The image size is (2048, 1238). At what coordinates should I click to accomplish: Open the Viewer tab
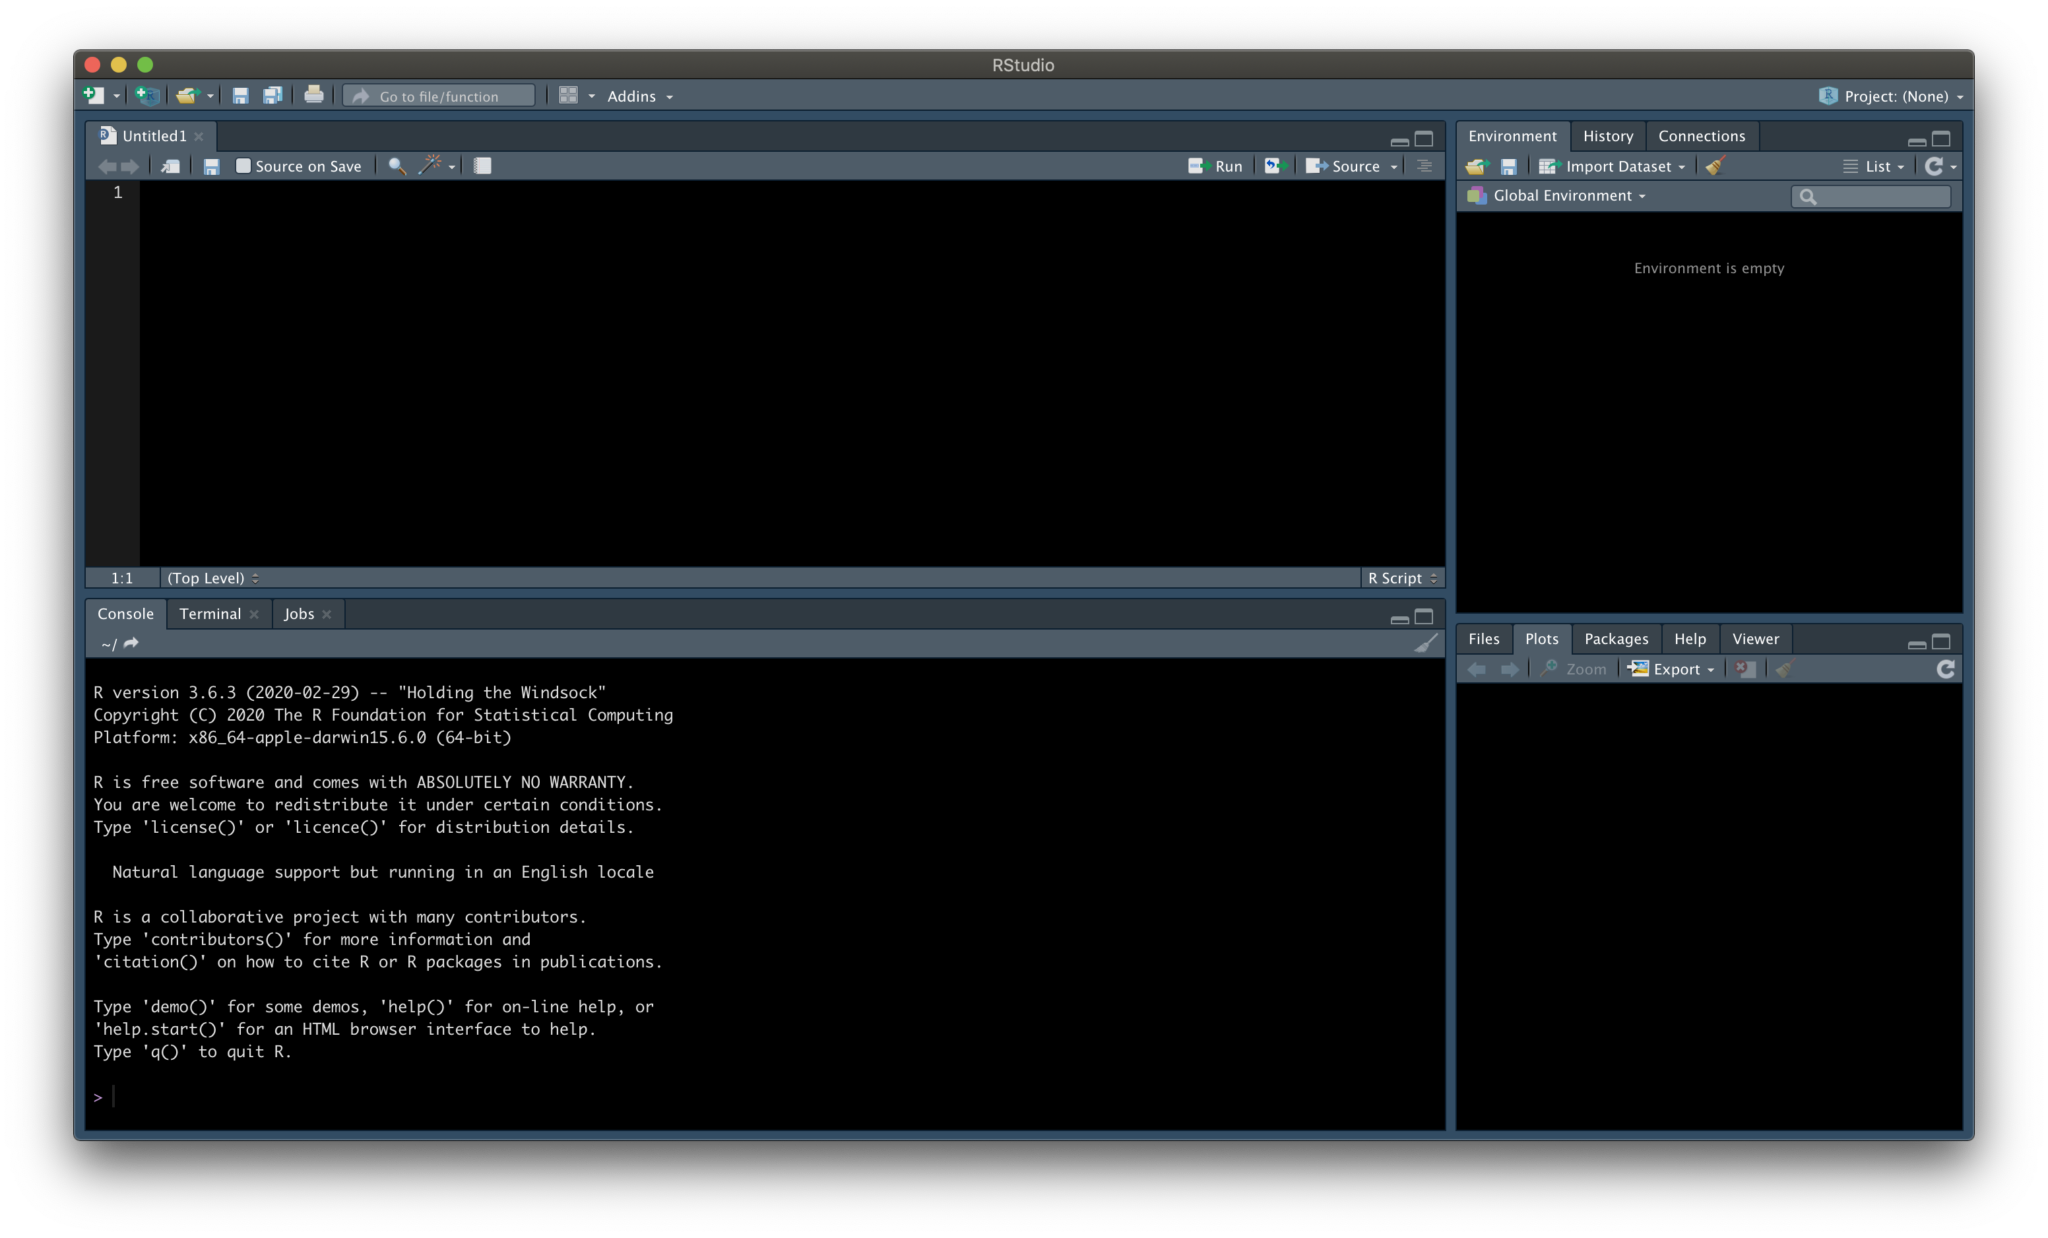1755,639
